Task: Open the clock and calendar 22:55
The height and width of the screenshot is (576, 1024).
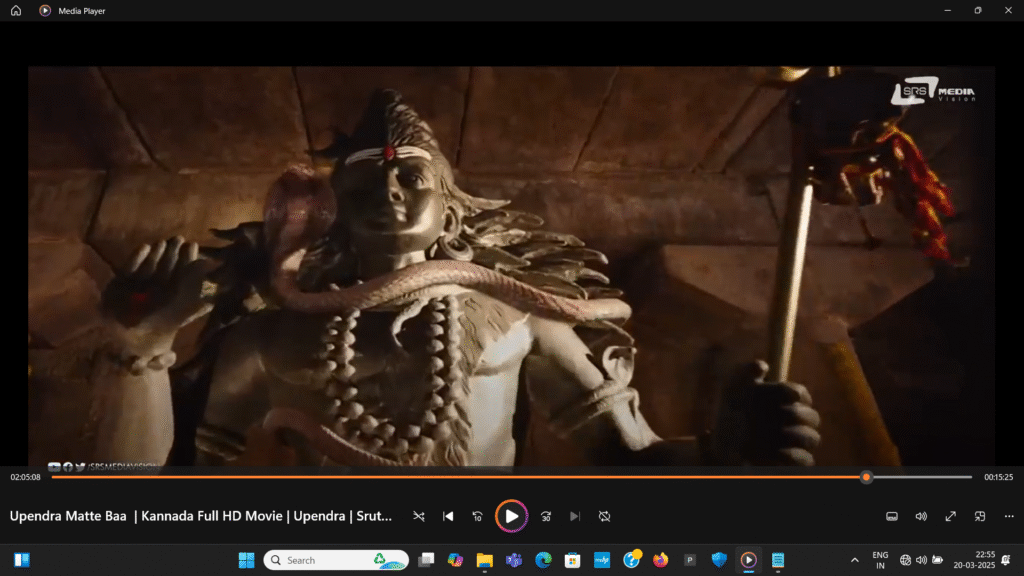Action: pos(974,560)
